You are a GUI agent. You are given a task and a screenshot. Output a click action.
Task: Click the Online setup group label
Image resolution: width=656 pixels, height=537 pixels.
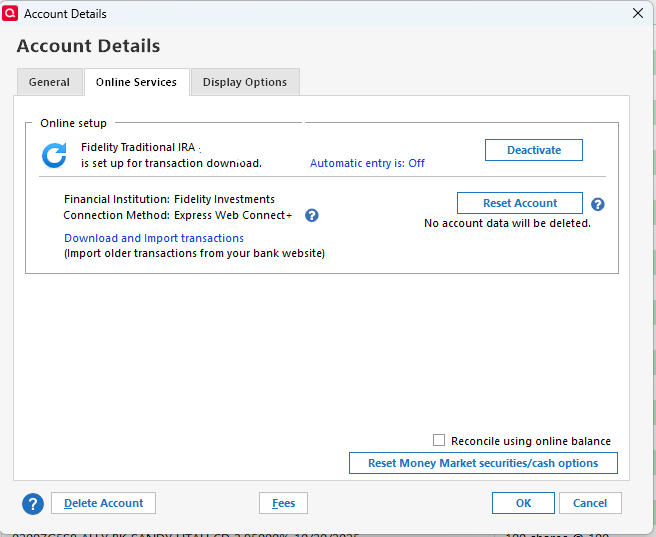pyautogui.click(x=73, y=123)
